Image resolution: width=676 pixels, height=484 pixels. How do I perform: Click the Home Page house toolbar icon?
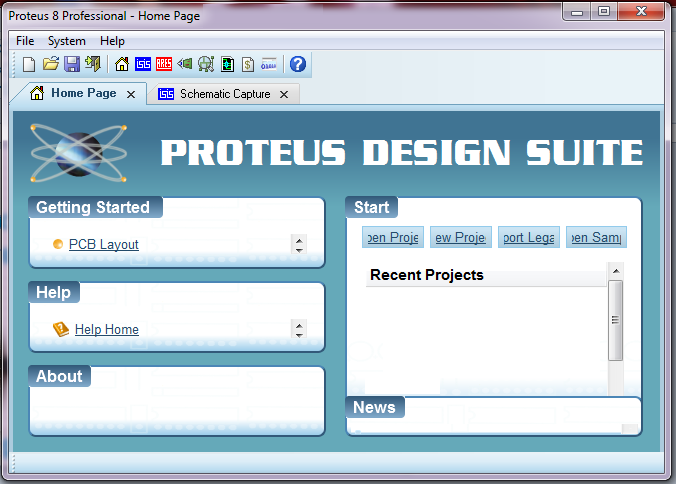[x=122, y=64]
